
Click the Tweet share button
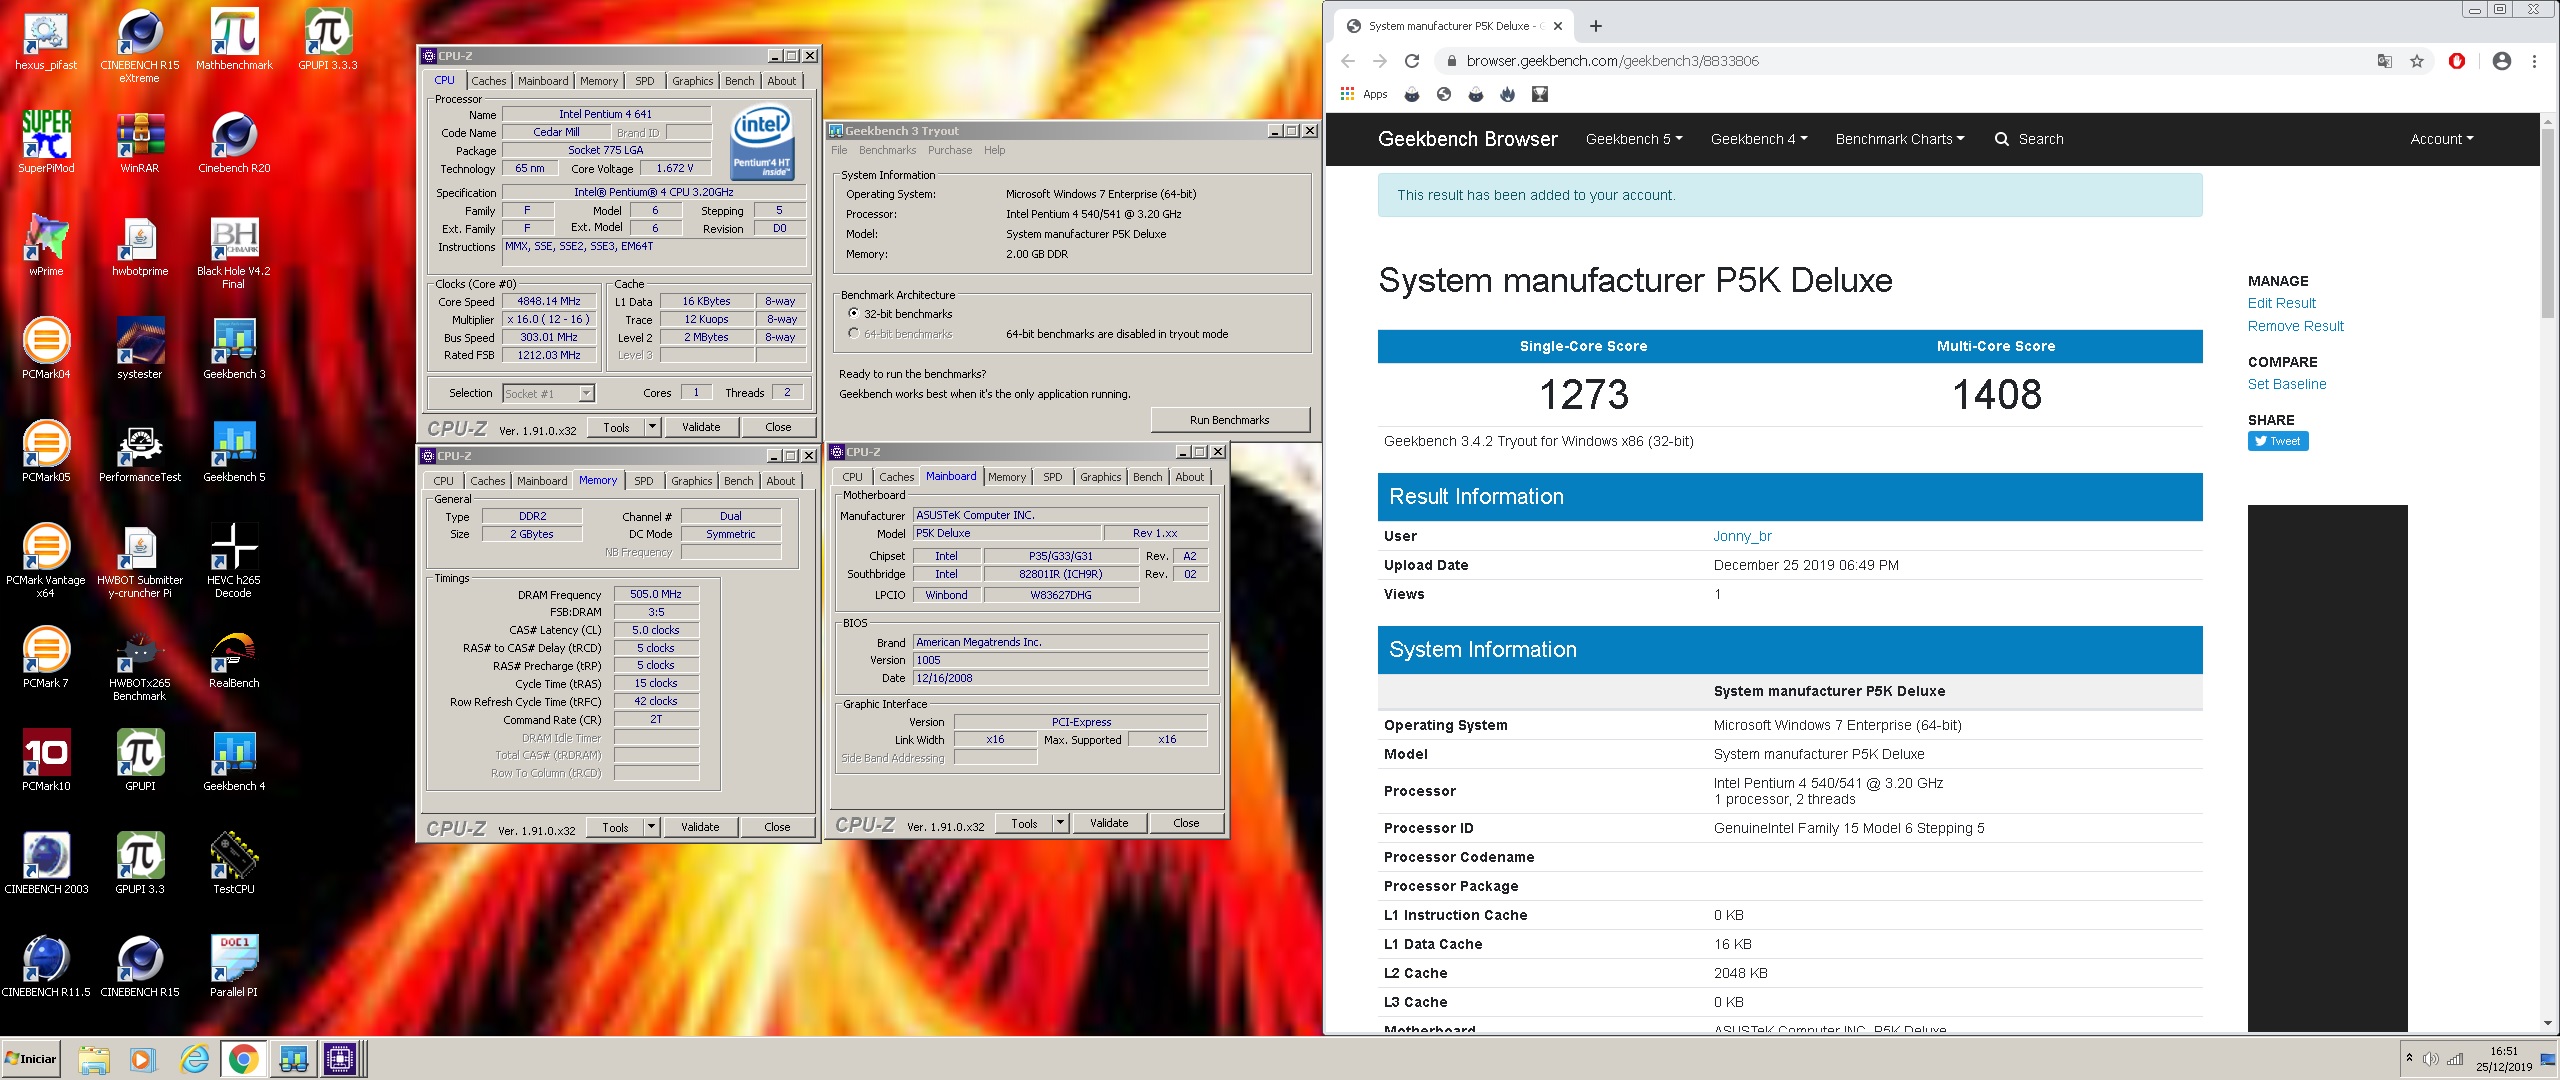tap(2278, 441)
